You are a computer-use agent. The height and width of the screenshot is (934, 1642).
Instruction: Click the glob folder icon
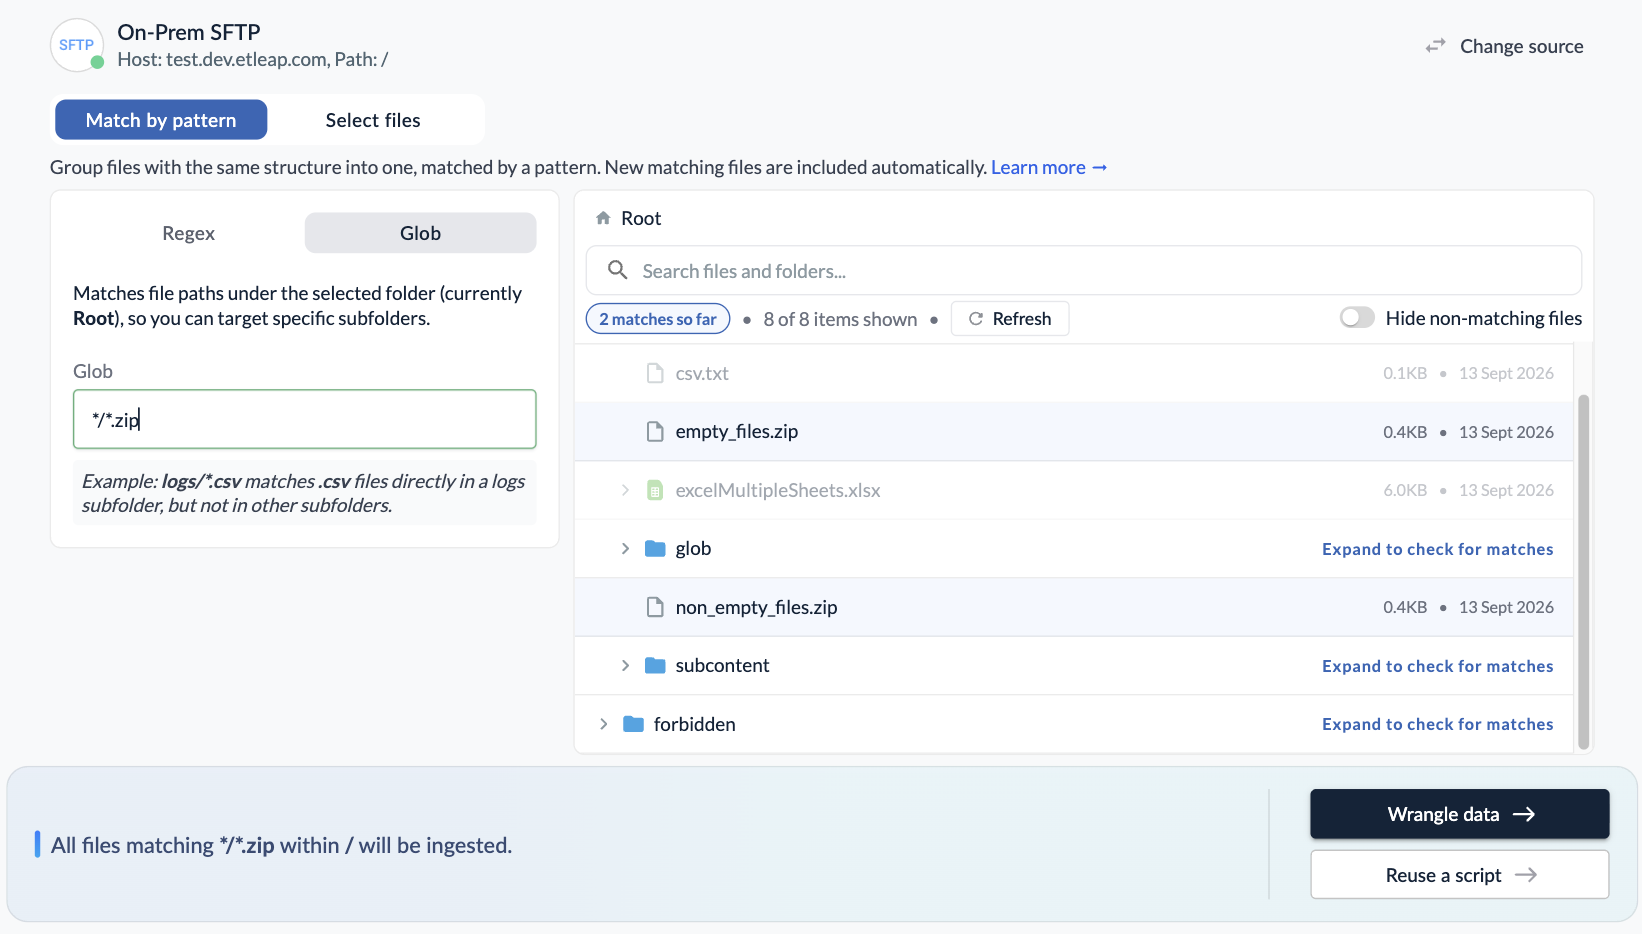(x=655, y=548)
